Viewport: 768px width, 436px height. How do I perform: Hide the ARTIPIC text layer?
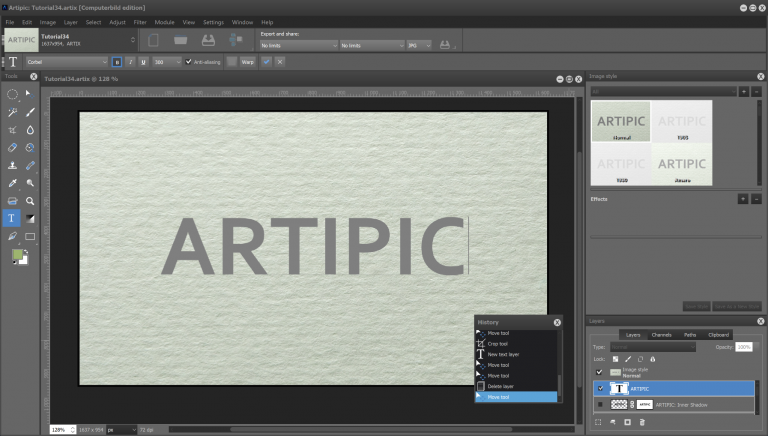click(x=600, y=388)
